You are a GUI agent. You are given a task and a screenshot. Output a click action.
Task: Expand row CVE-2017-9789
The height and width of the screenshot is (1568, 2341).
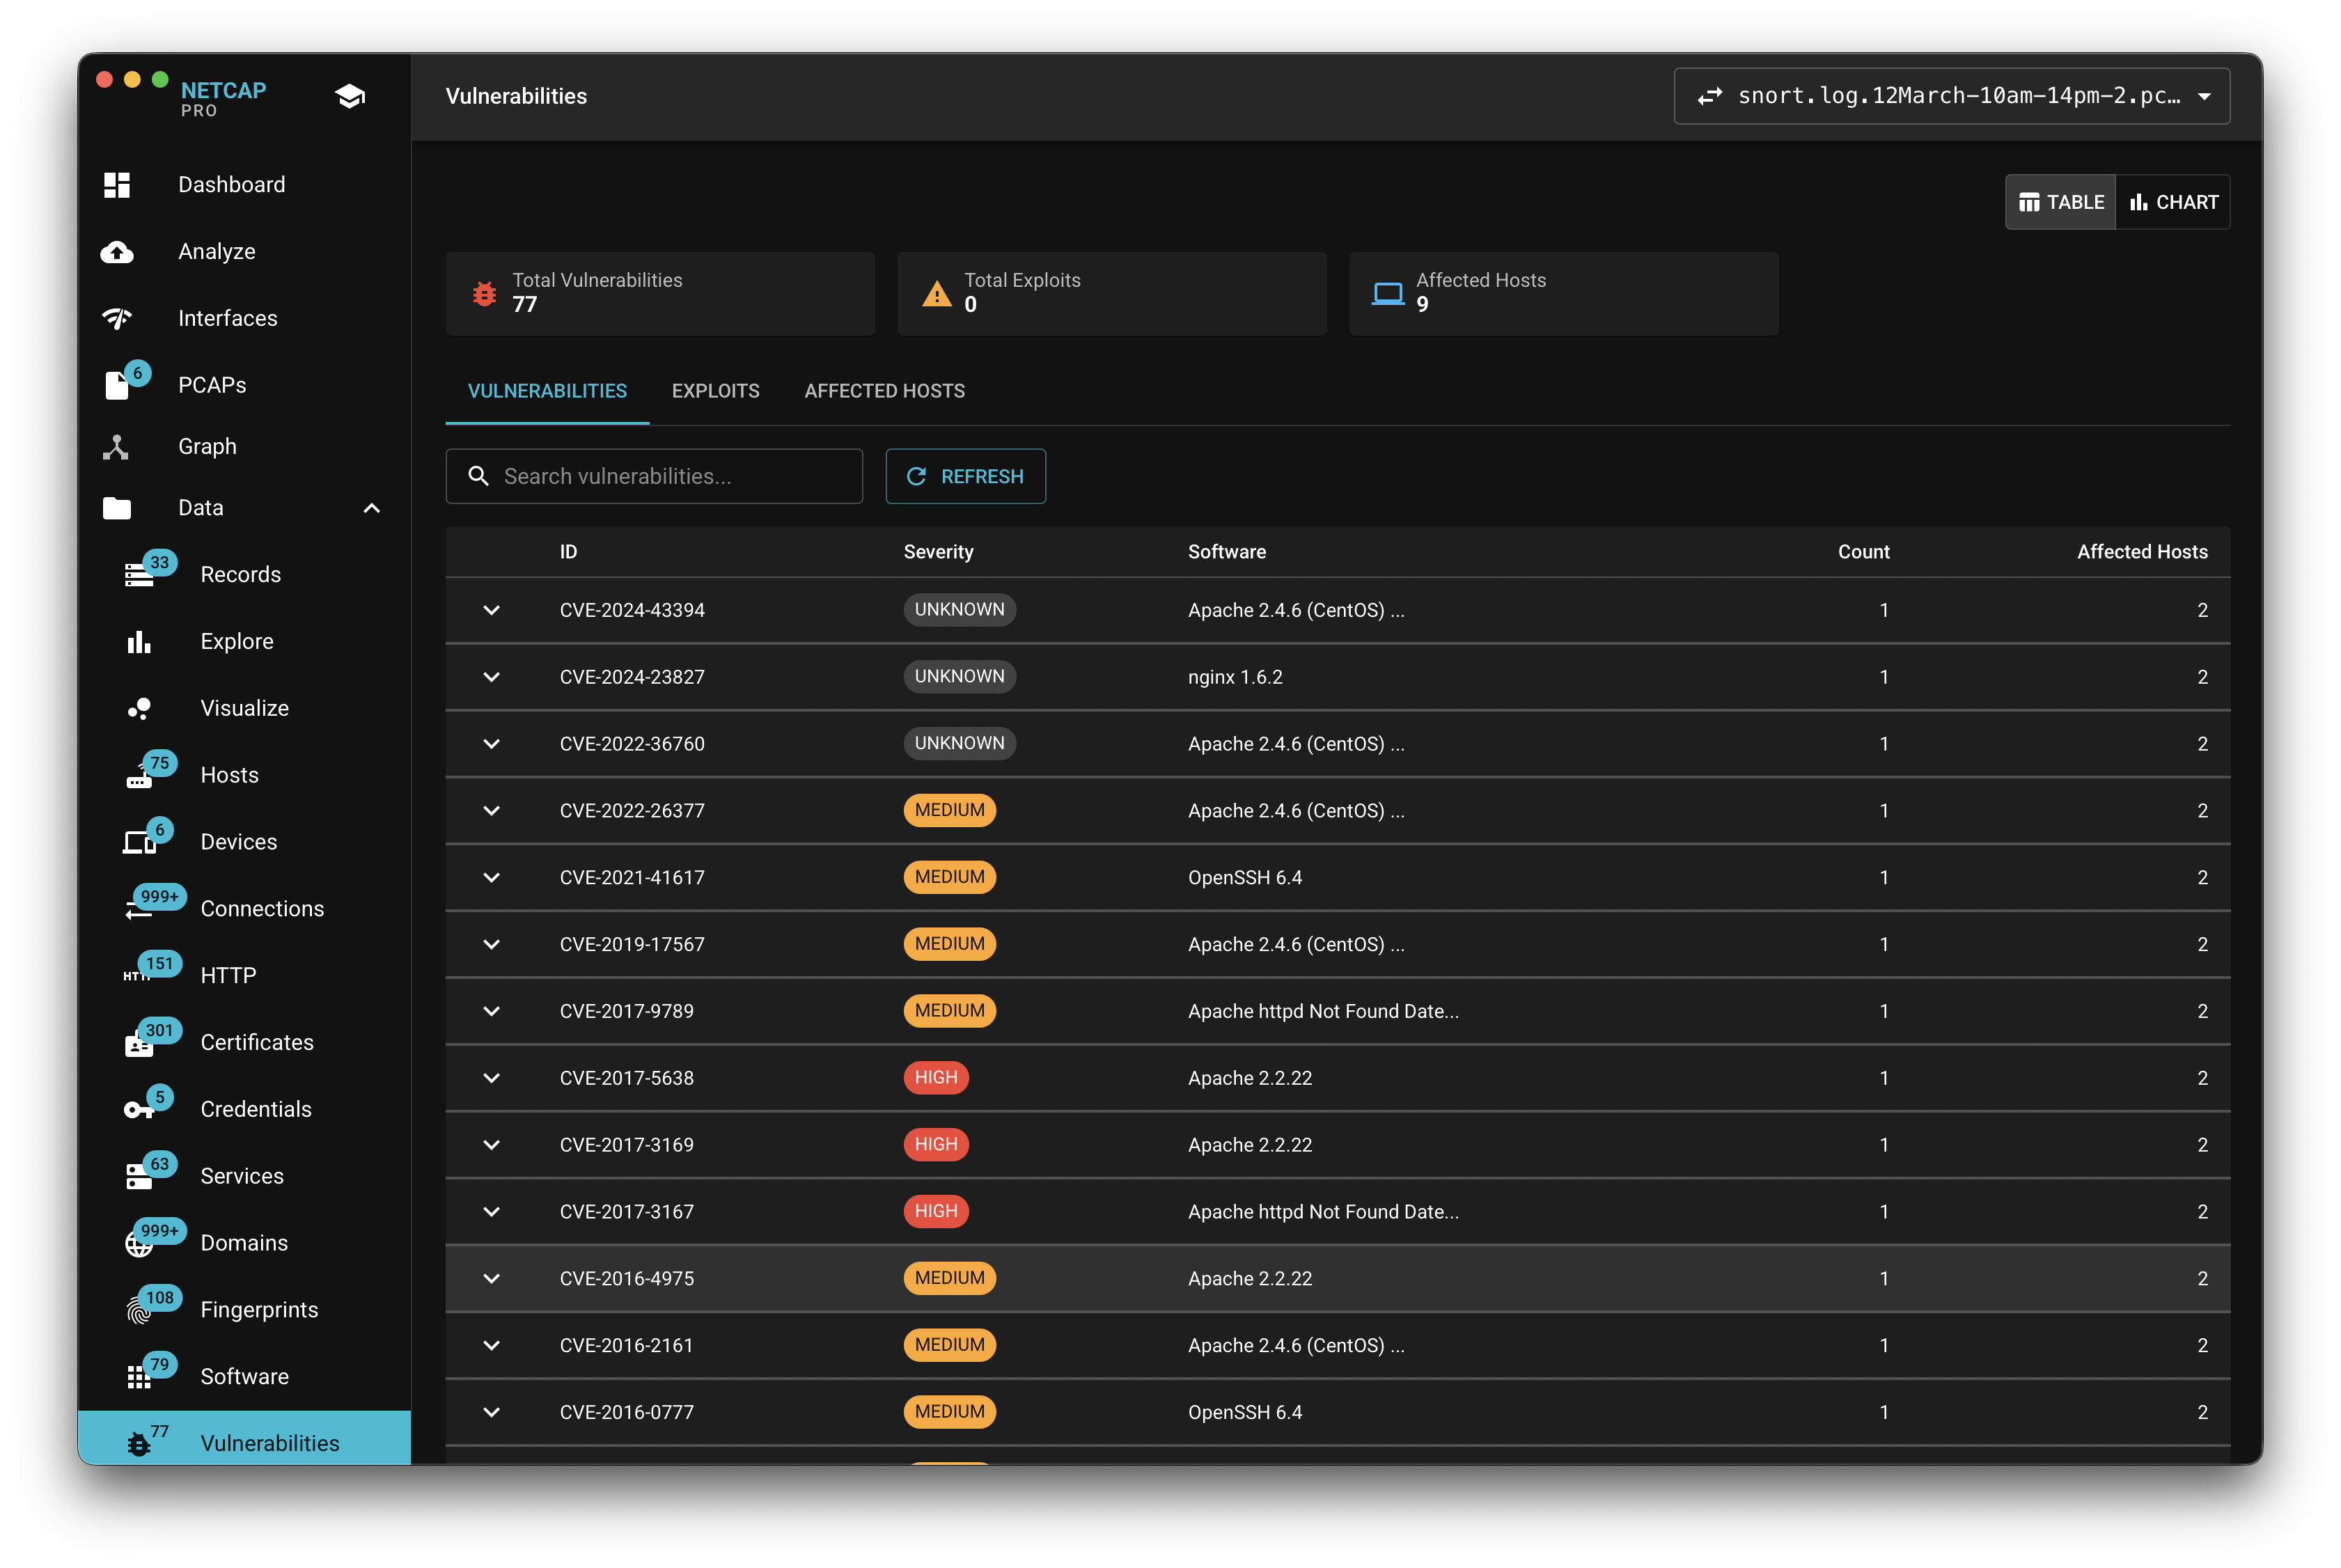tap(492, 1012)
